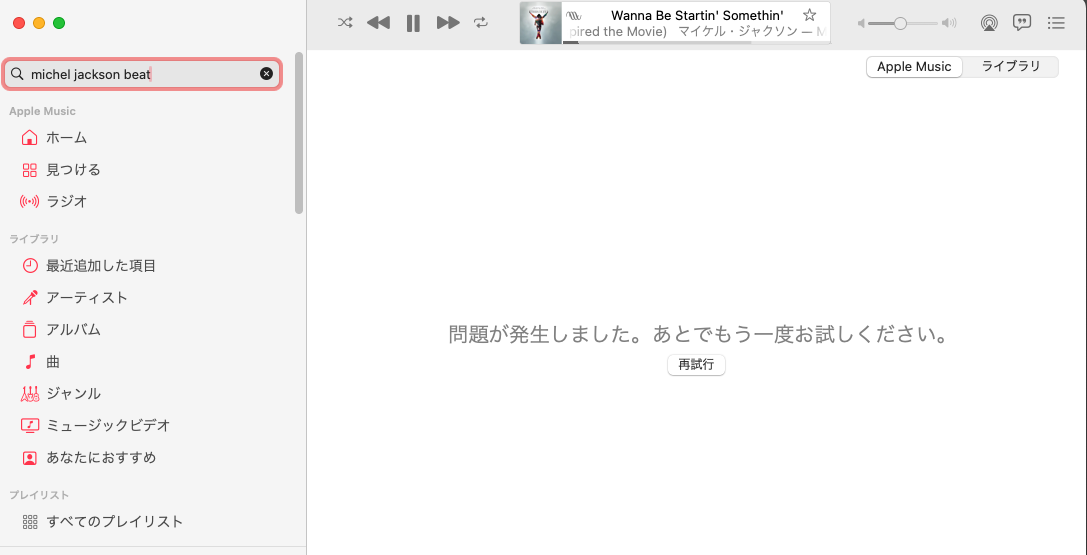The image size is (1087, 555).
Task: Toggle shuffle playback
Action: click(345, 23)
